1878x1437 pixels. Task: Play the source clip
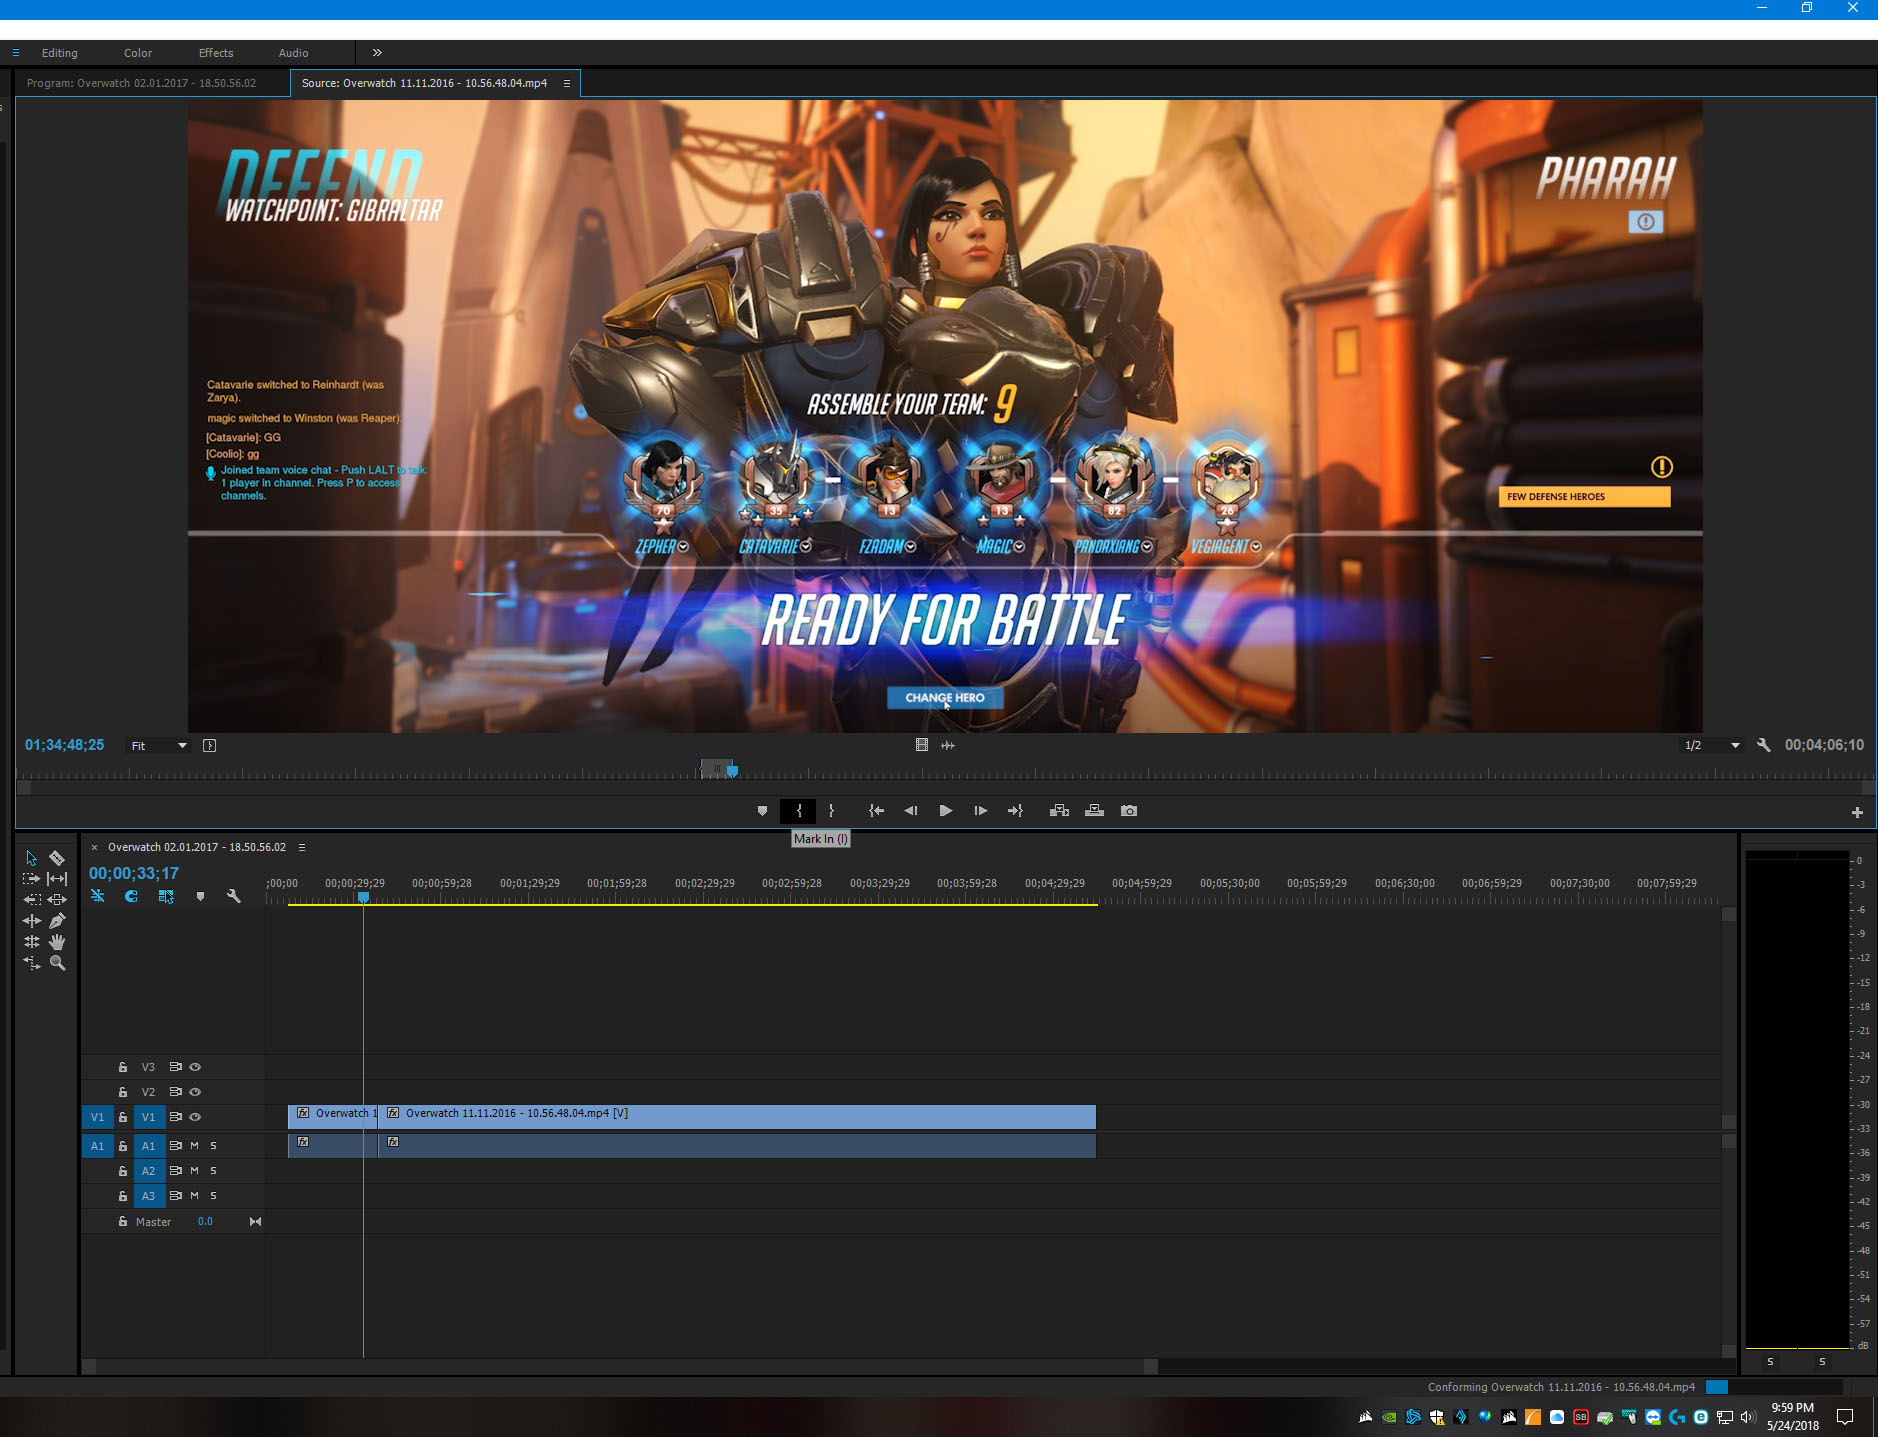pyautogui.click(x=945, y=811)
